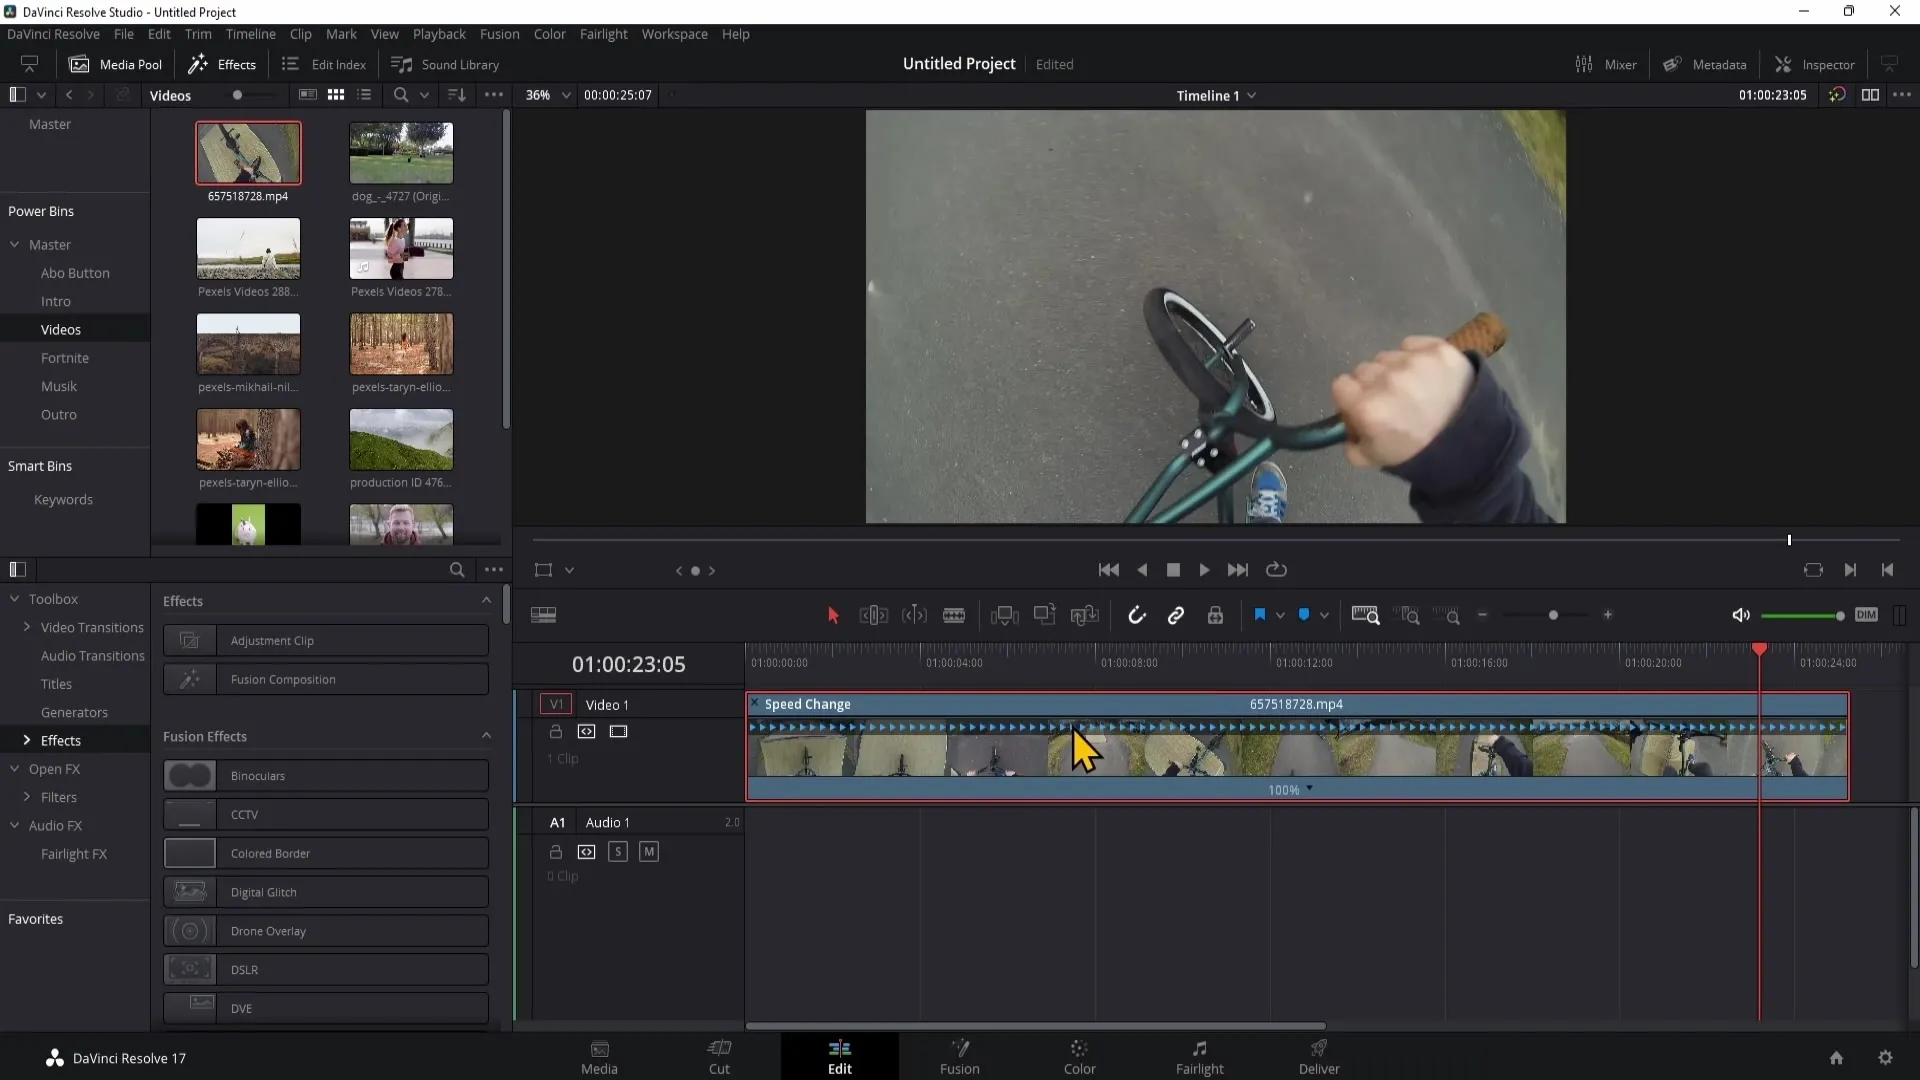This screenshot has height=1080, width=1920.
Task: Lock the Video 1 track
Action: [556, 732]
